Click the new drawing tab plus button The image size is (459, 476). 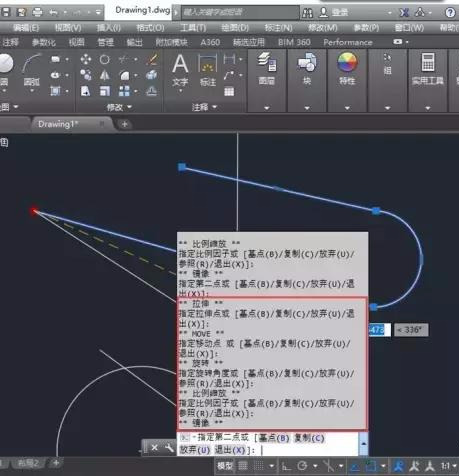pos(124,124)
